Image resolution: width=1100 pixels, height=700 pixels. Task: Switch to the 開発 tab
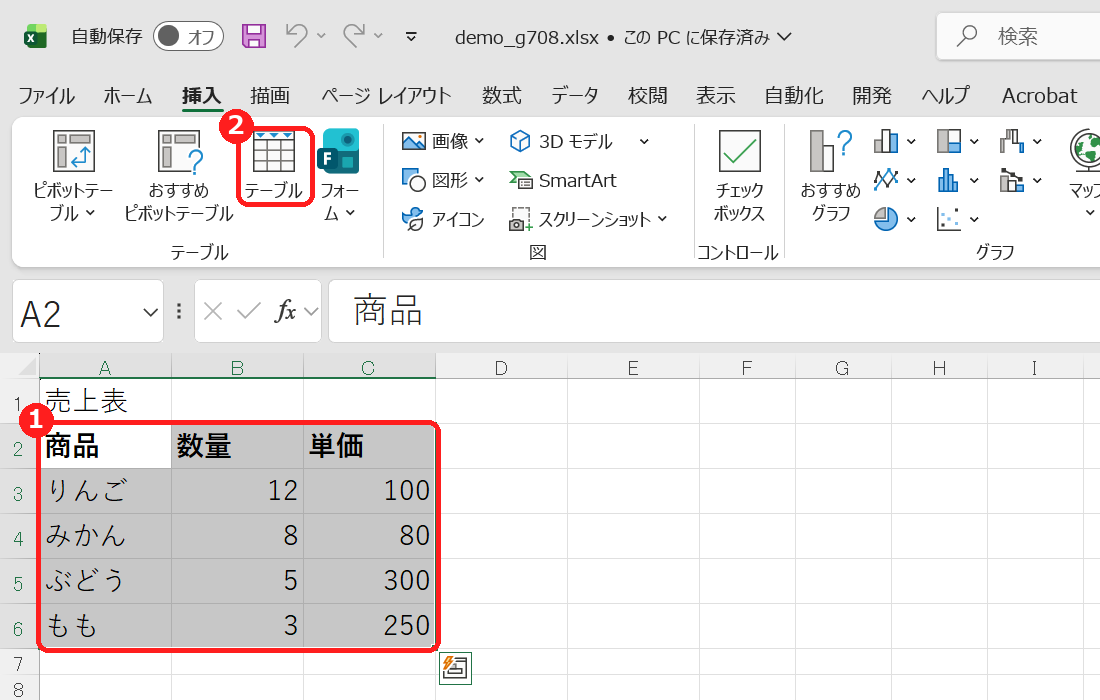click(x=872, y=95)
